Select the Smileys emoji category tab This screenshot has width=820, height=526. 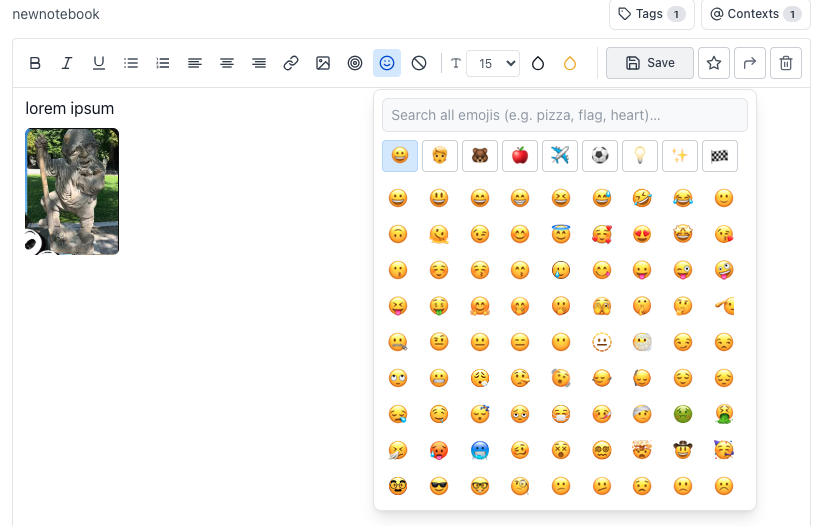point(400,156)
